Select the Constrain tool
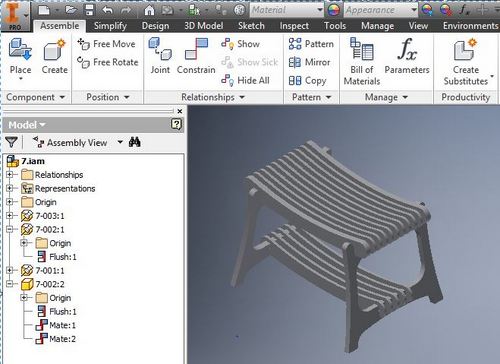Screen dimensions: 500x364 click(196, 56)
